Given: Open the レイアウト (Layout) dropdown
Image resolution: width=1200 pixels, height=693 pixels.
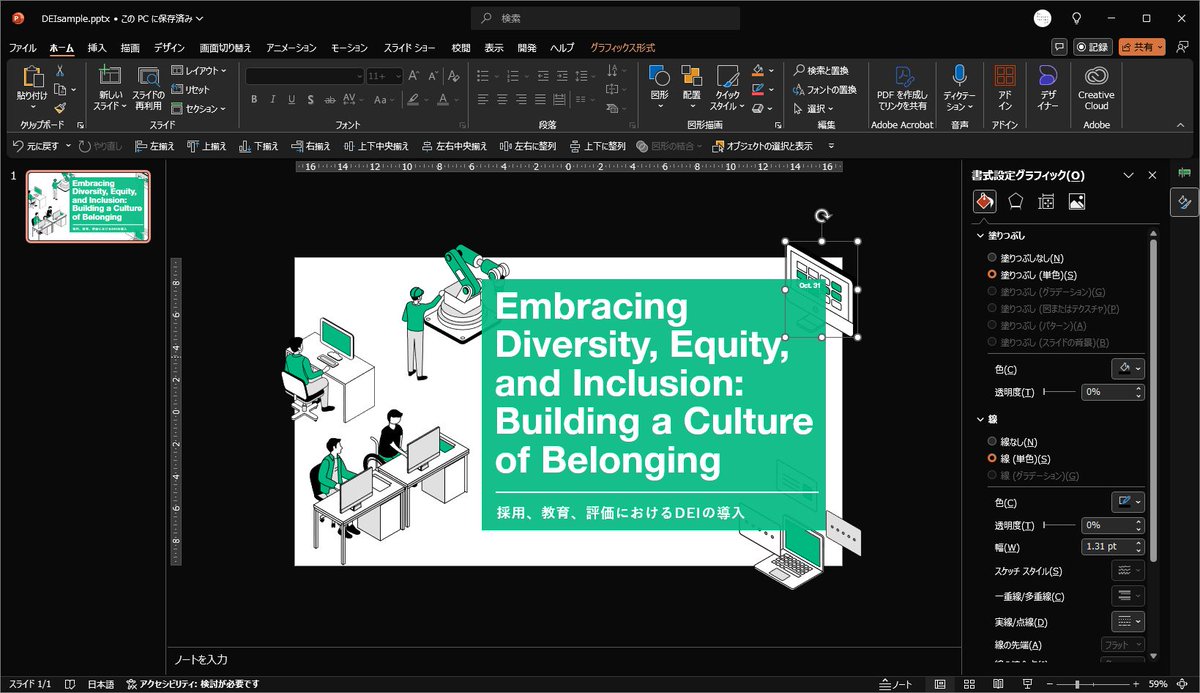Looking at the screenshot, I should (x=198, y=71).
